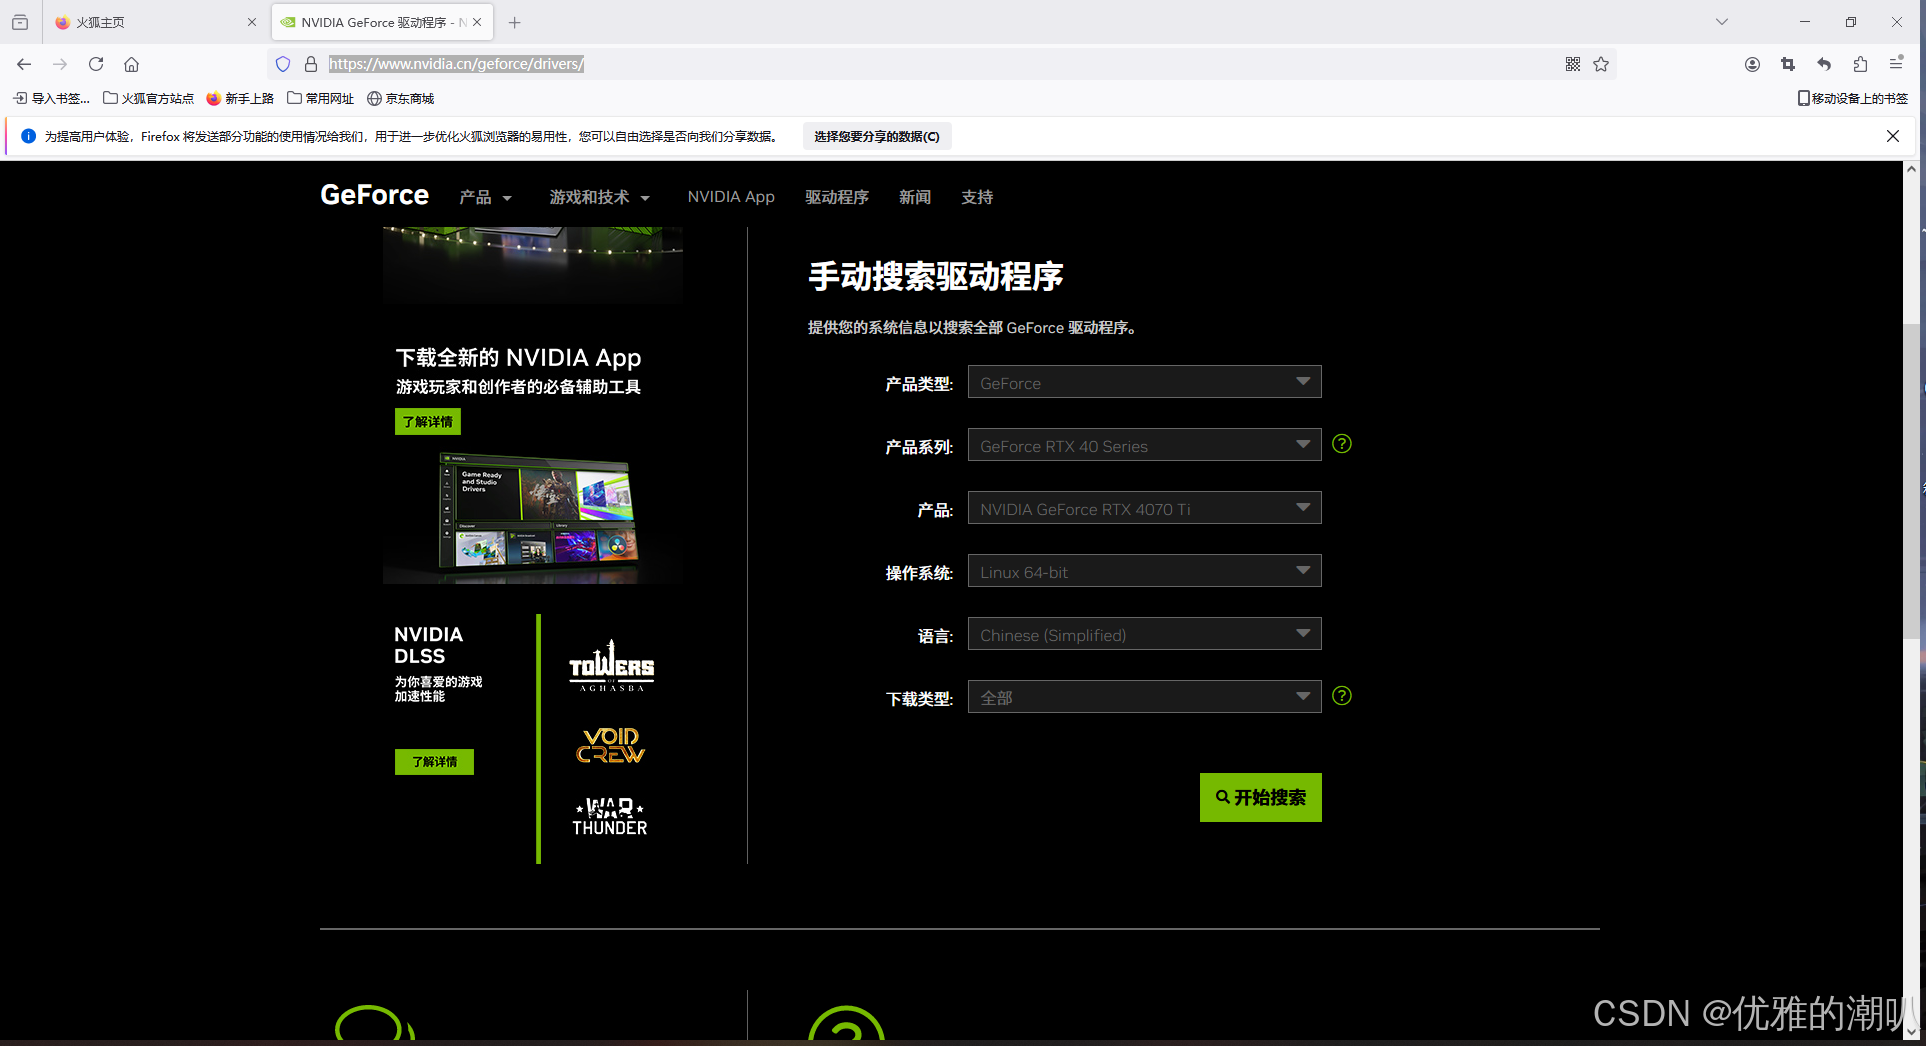Click the NVIDIA App laptop preview image
The image size is (1926, 1046).
click(x=536, y=514)
